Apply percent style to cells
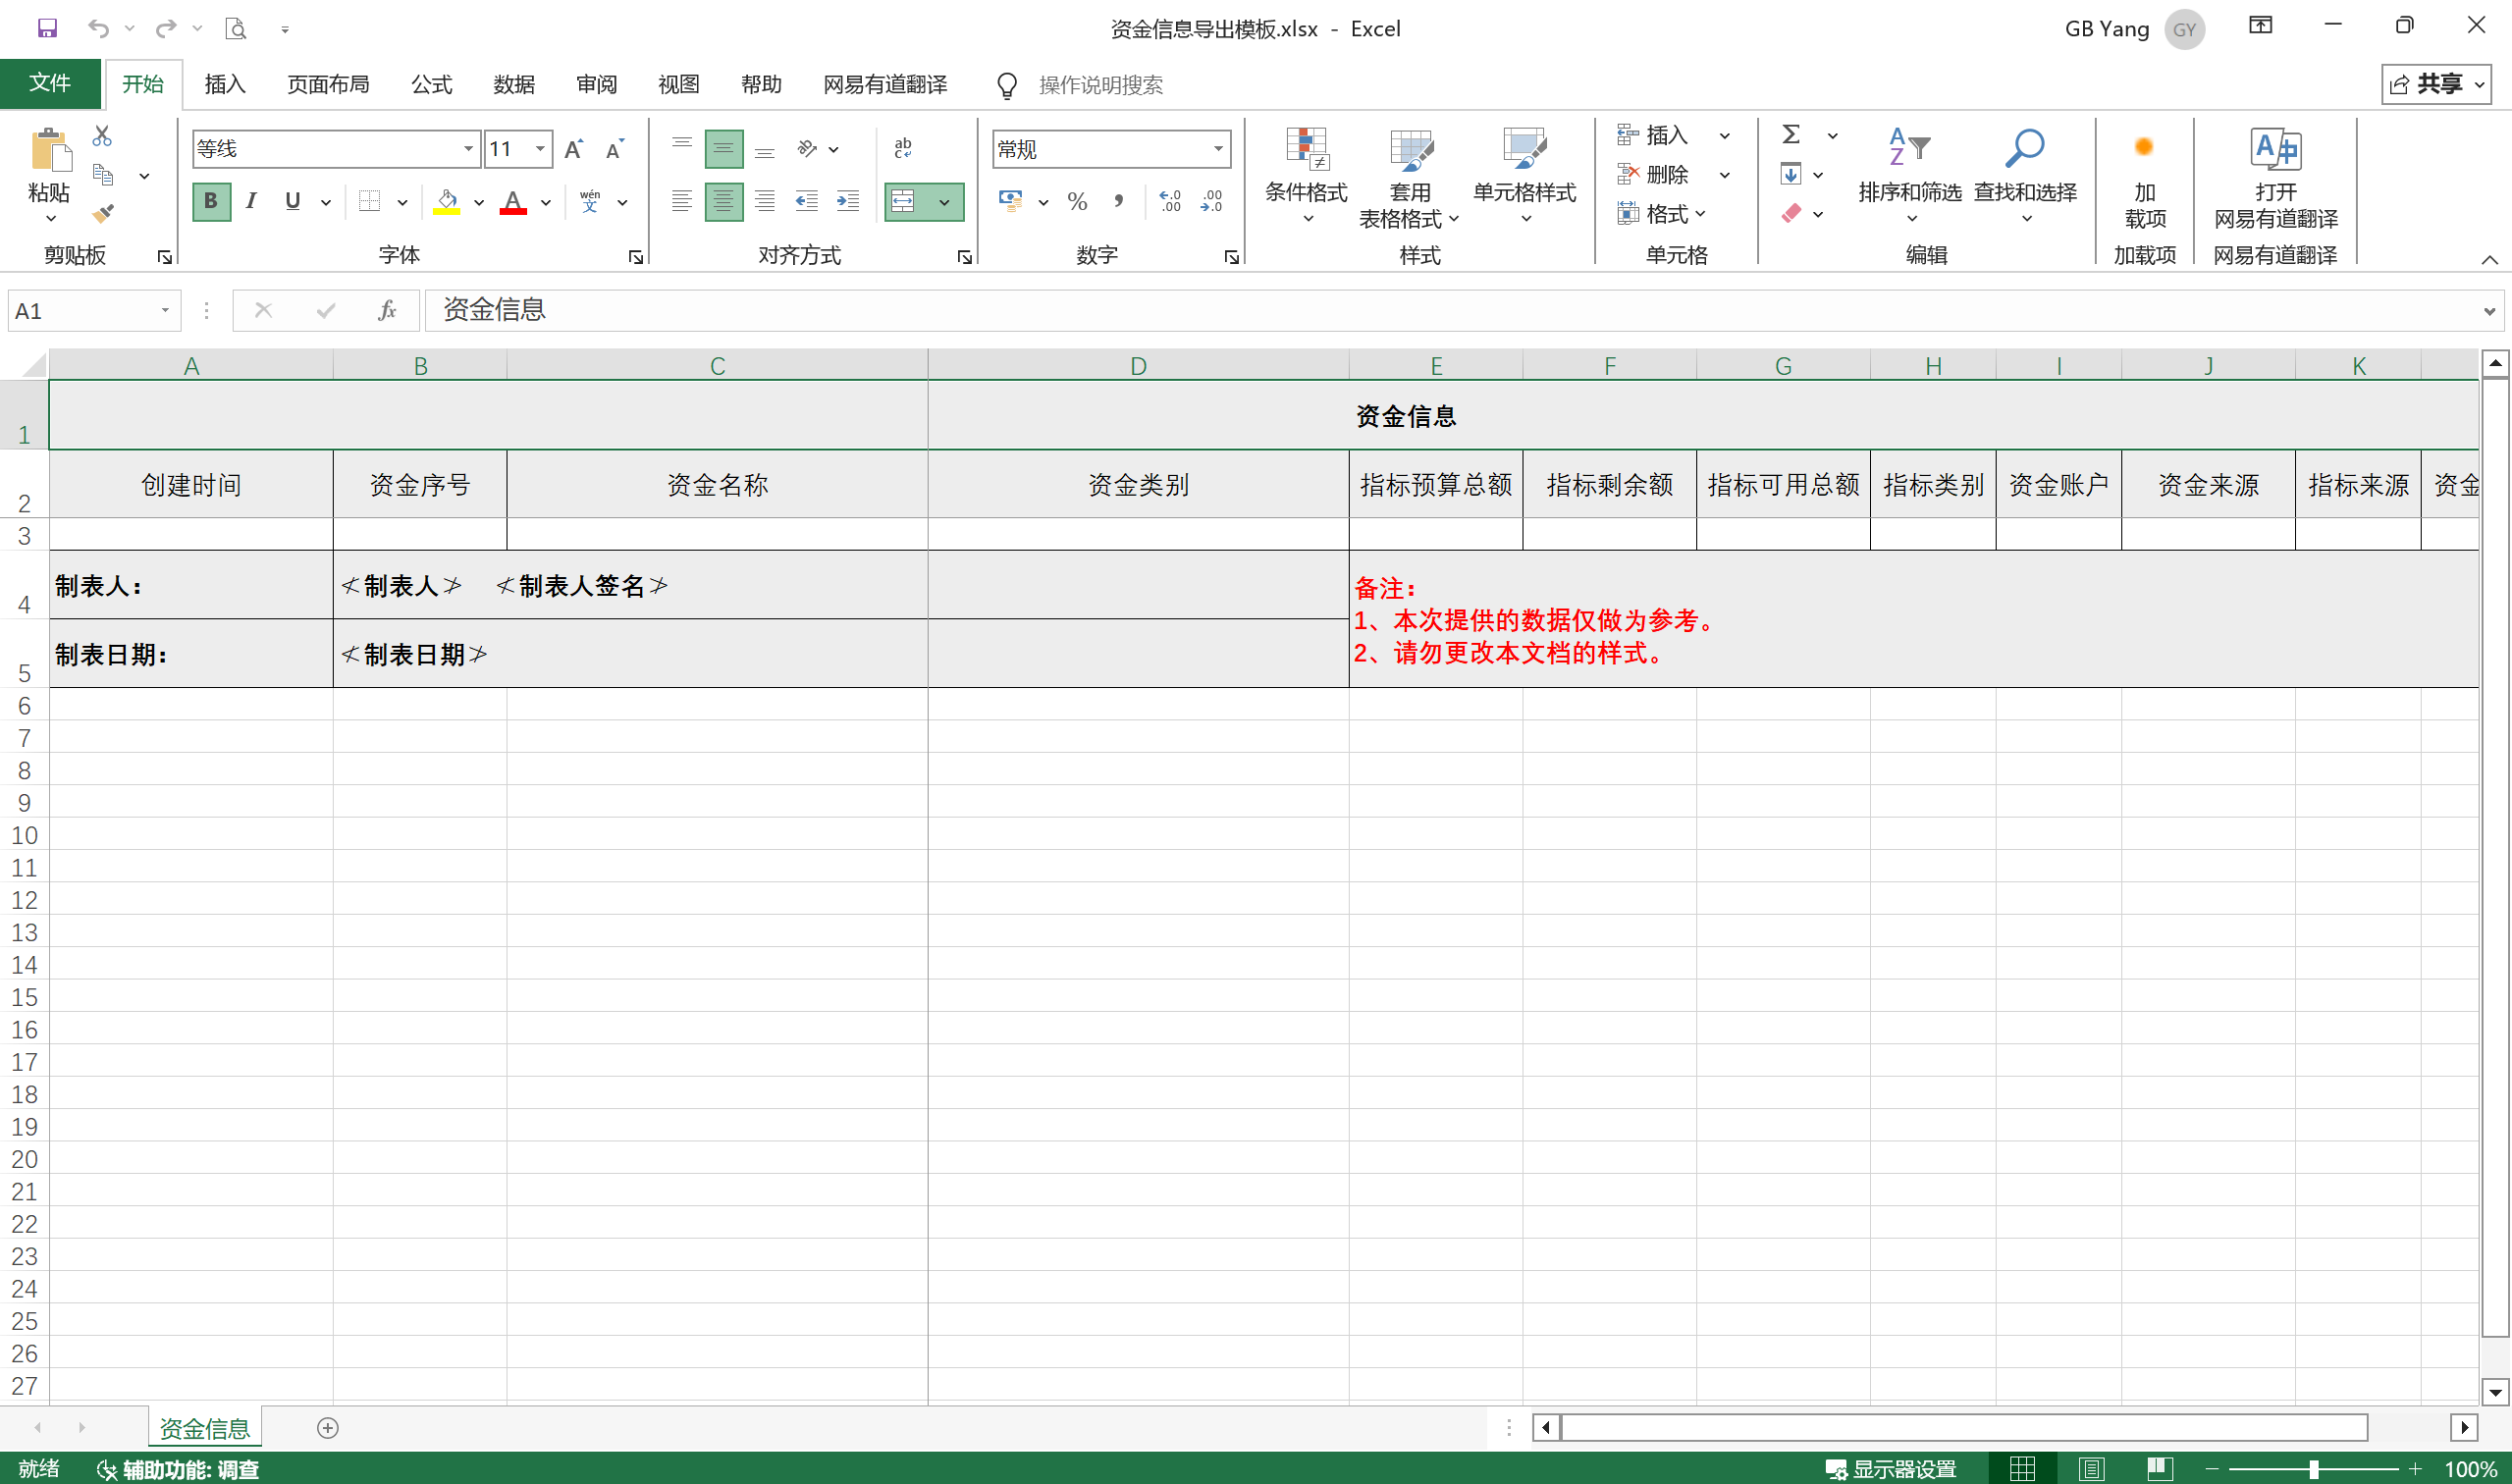The height and width of the screenshot is (1484, 2512). click(1077, 202)
